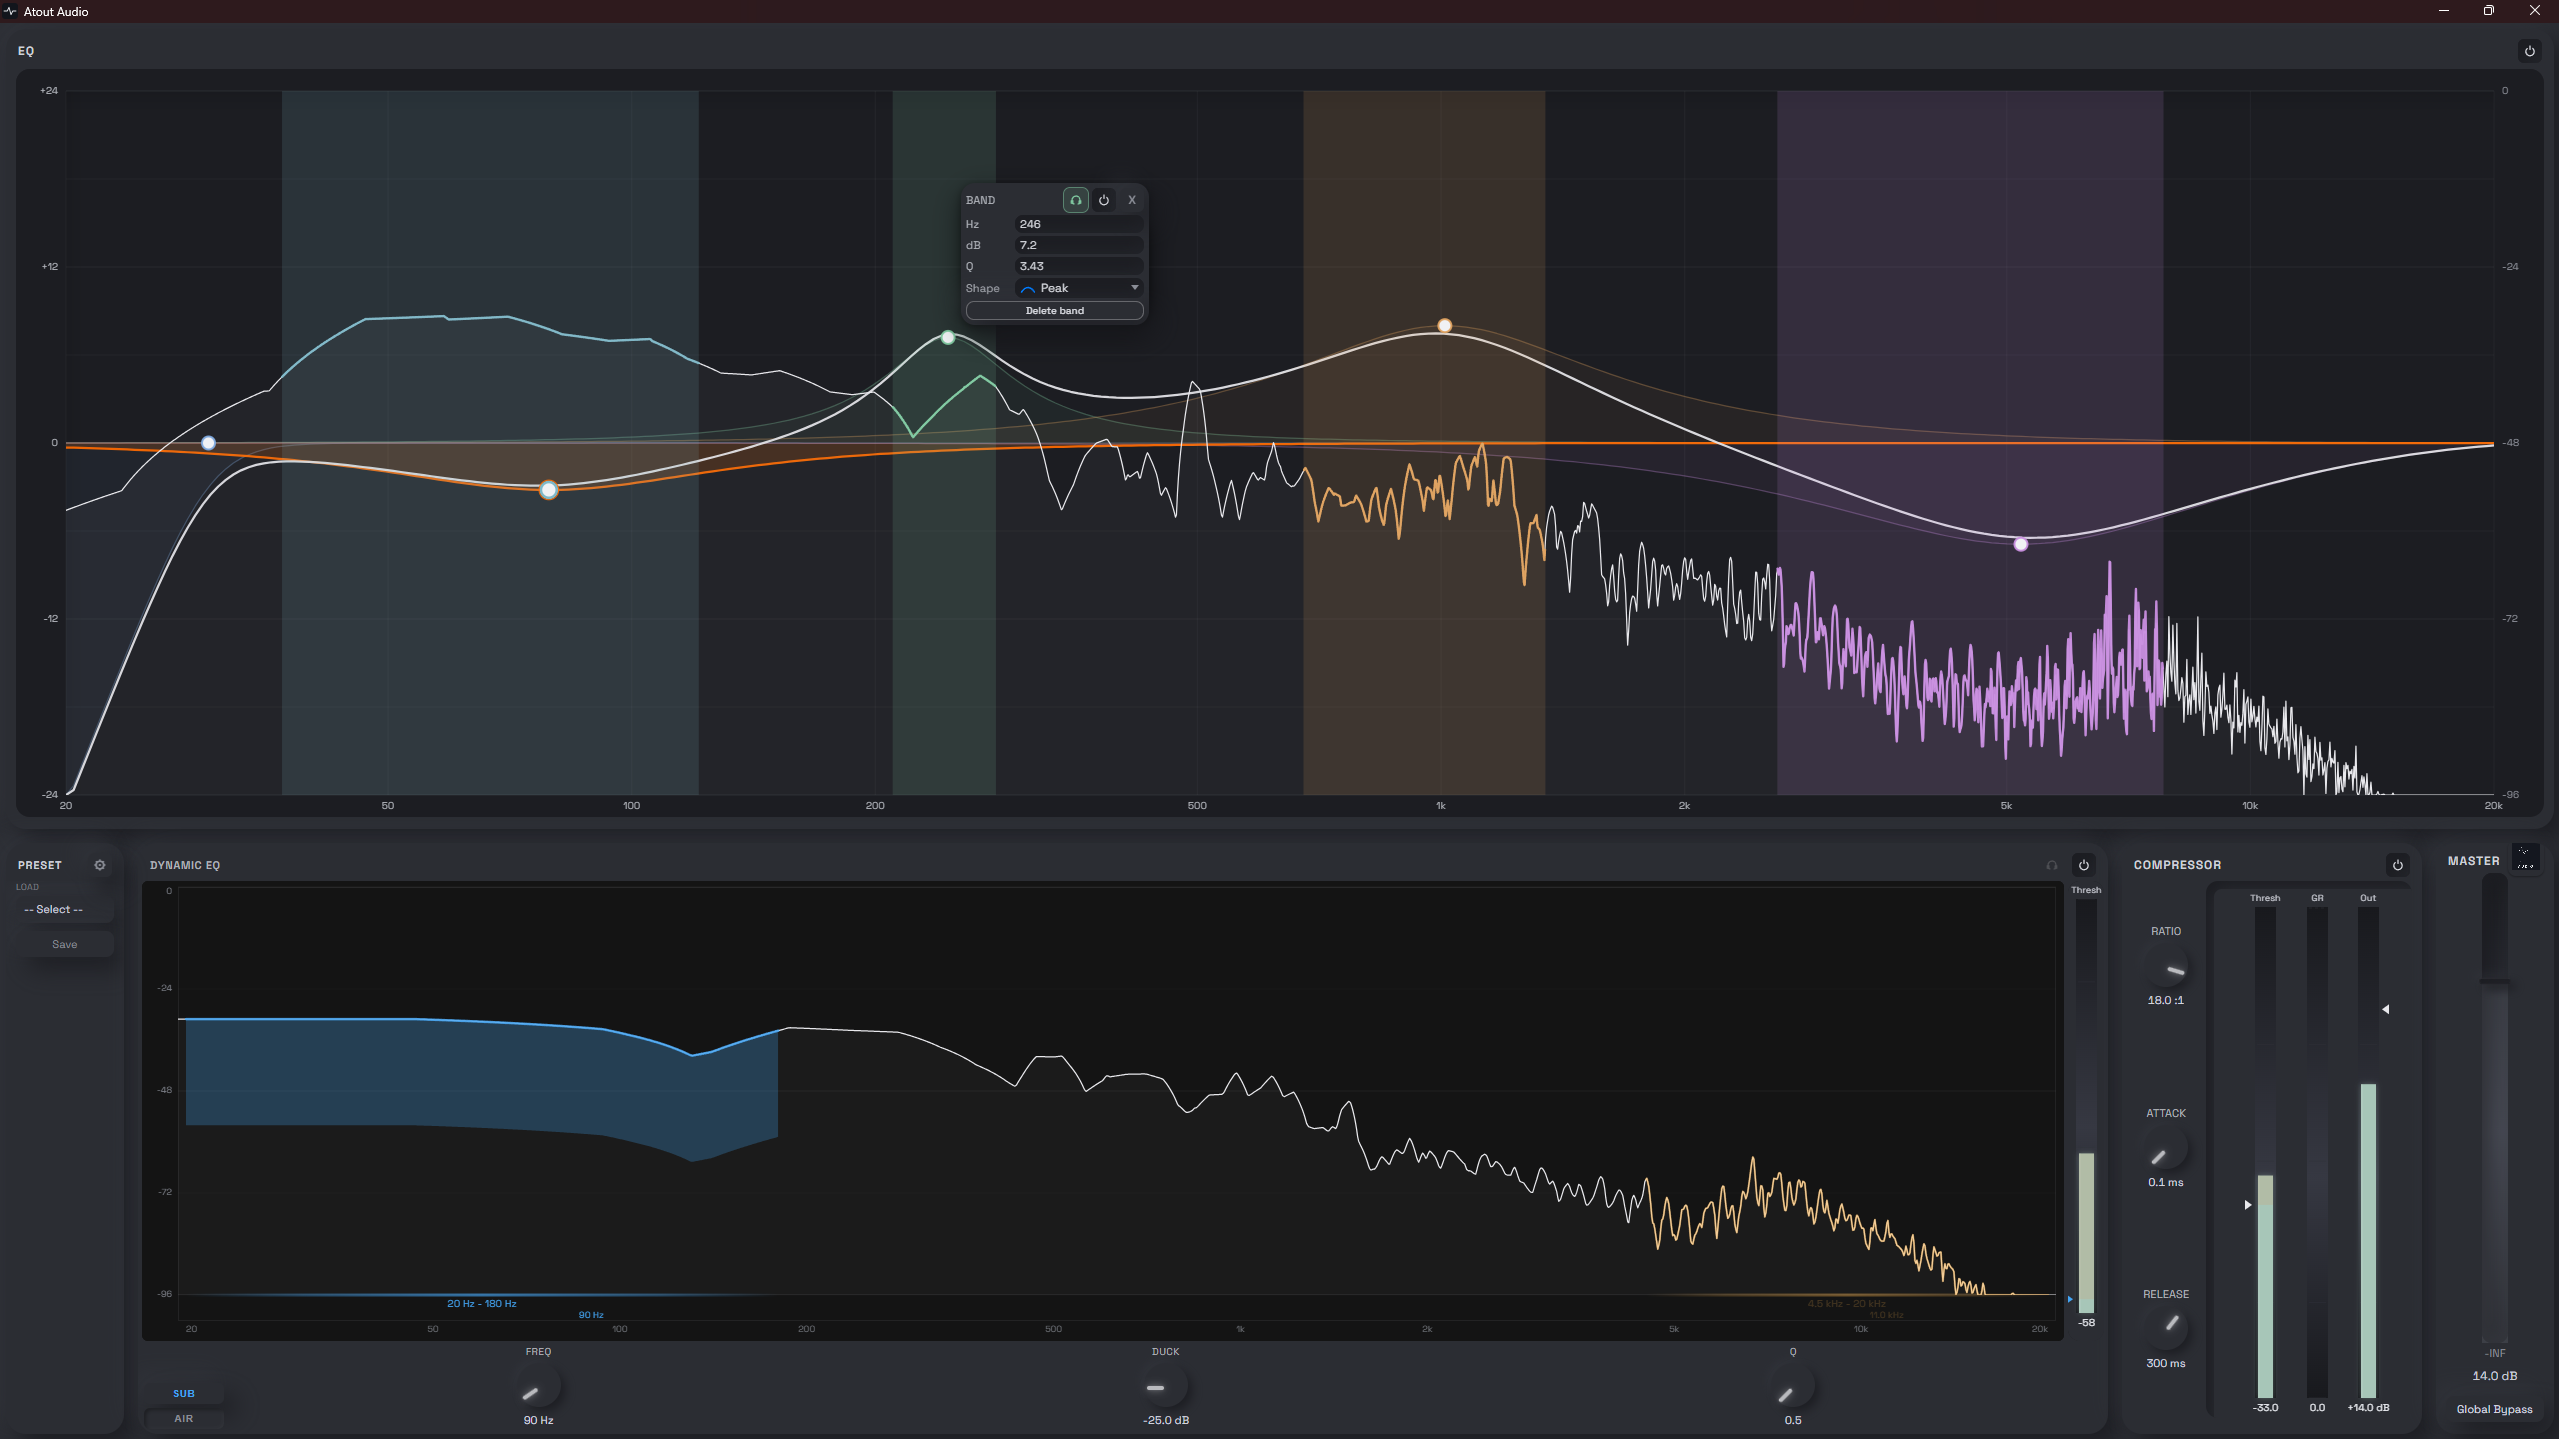Click the Atout Audio app icon in title bar
Image resolution: width=2559 pixels, height=1439 pixels.
point(11,11)
